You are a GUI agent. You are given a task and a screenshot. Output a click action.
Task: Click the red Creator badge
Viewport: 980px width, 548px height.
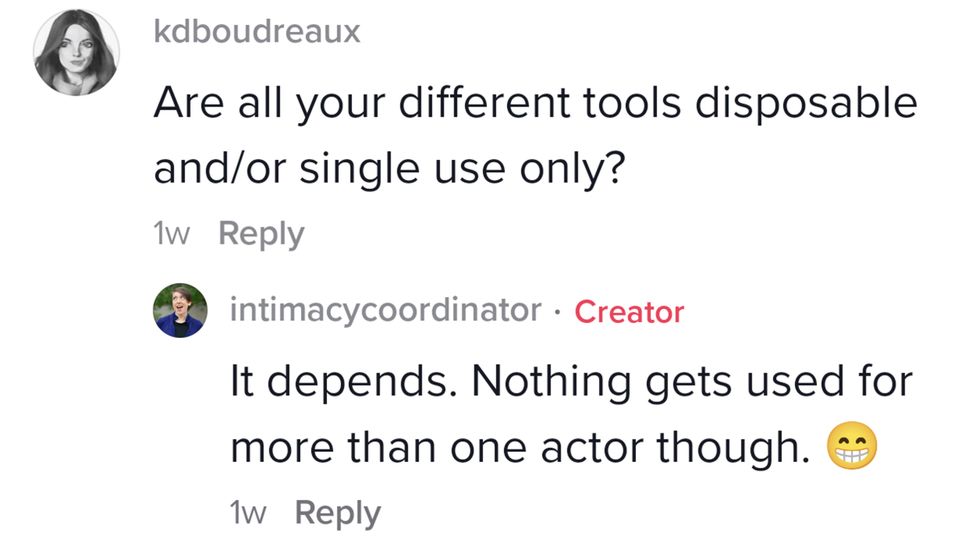tap(629, 311)
